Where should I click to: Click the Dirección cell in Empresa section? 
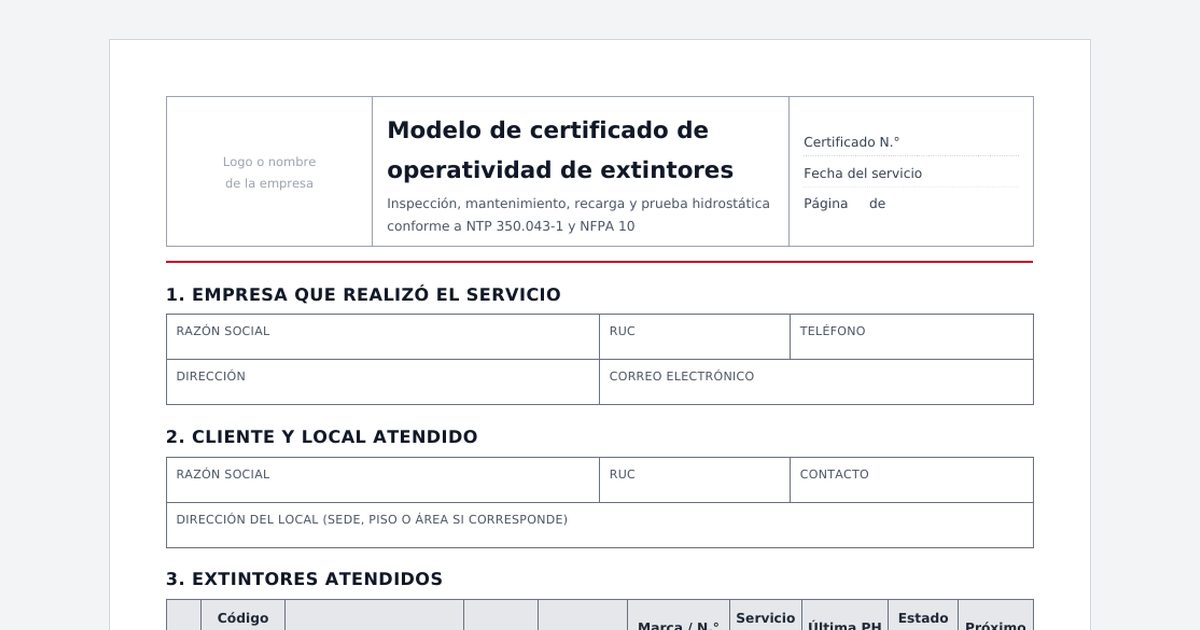coord(383,382)
